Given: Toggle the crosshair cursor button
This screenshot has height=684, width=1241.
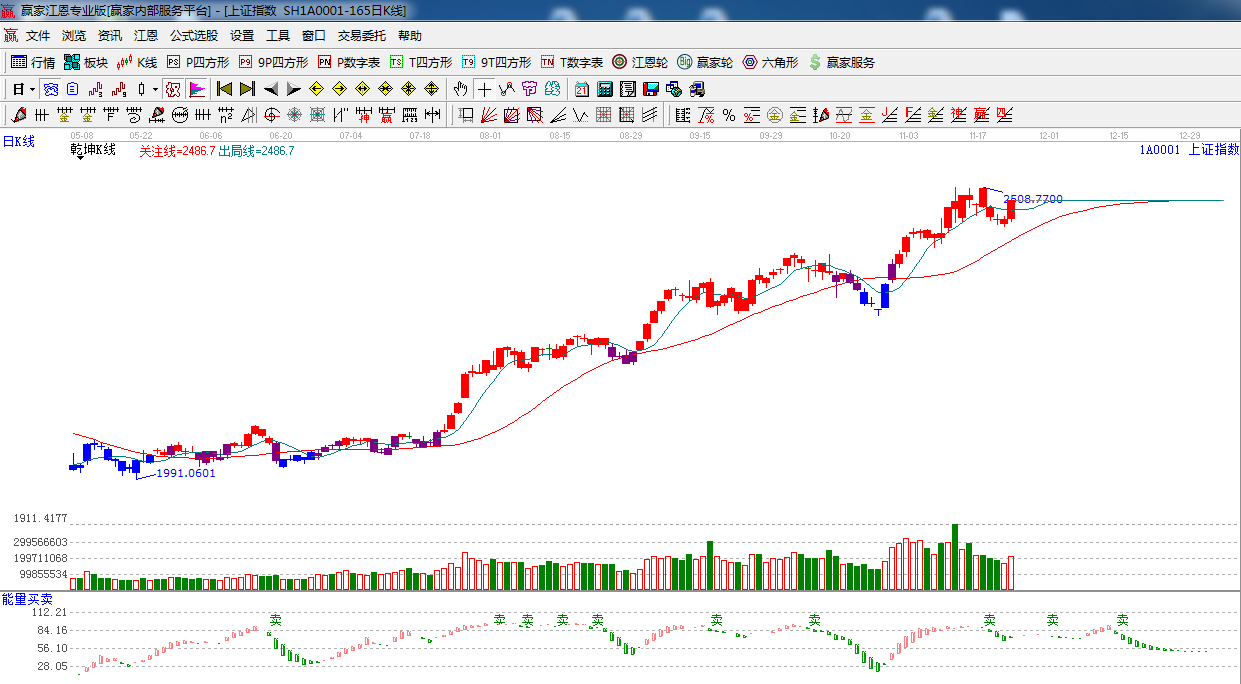Looking at the screenshot, I should click(484, 89).
